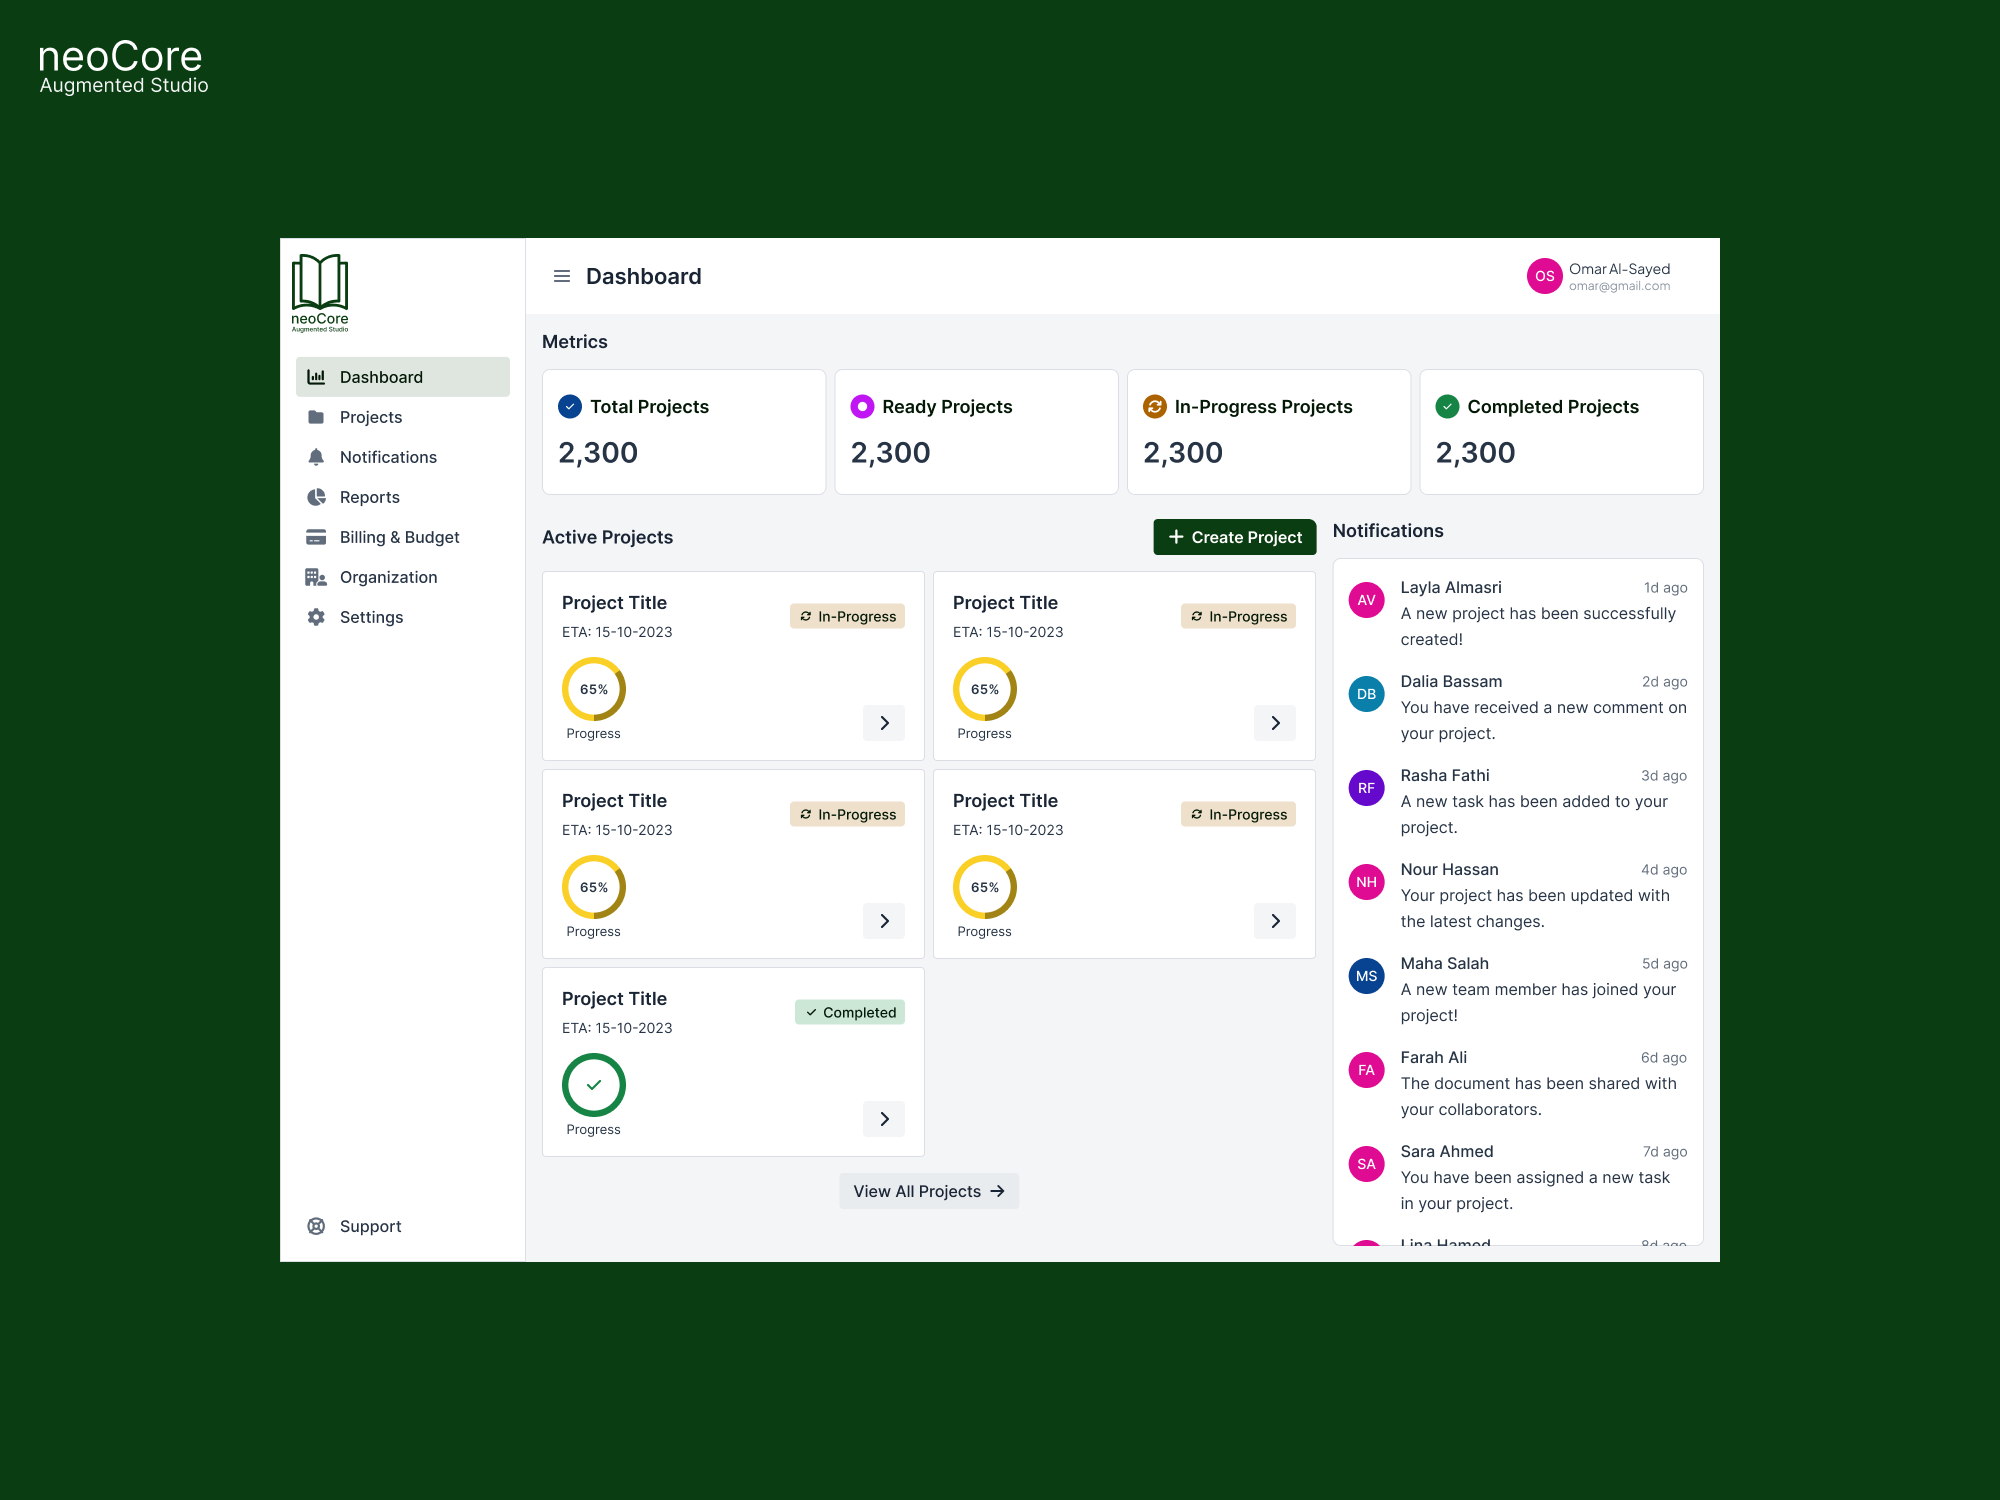Open the Projects menu item
Viewport: 2000px width, 1500px height.
tap(371, 417)
